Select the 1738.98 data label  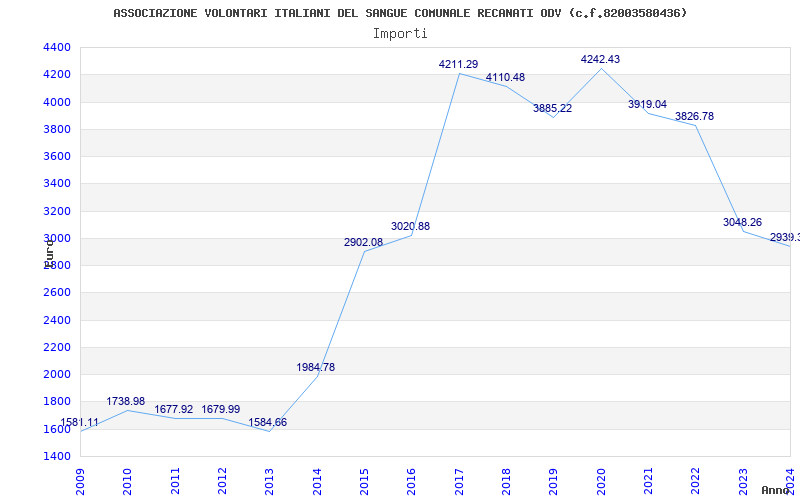coord(126,402)
